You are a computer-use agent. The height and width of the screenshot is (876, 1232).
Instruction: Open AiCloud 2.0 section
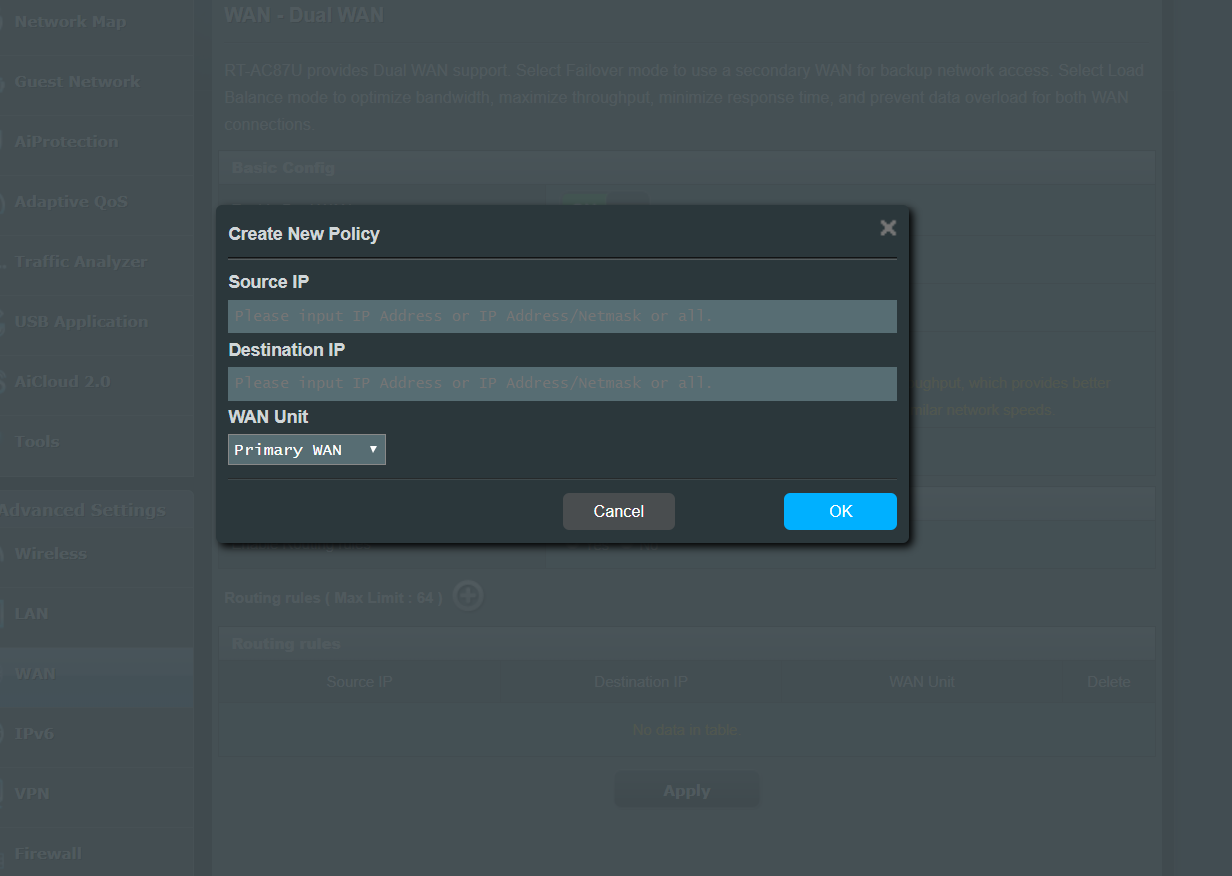62,382
